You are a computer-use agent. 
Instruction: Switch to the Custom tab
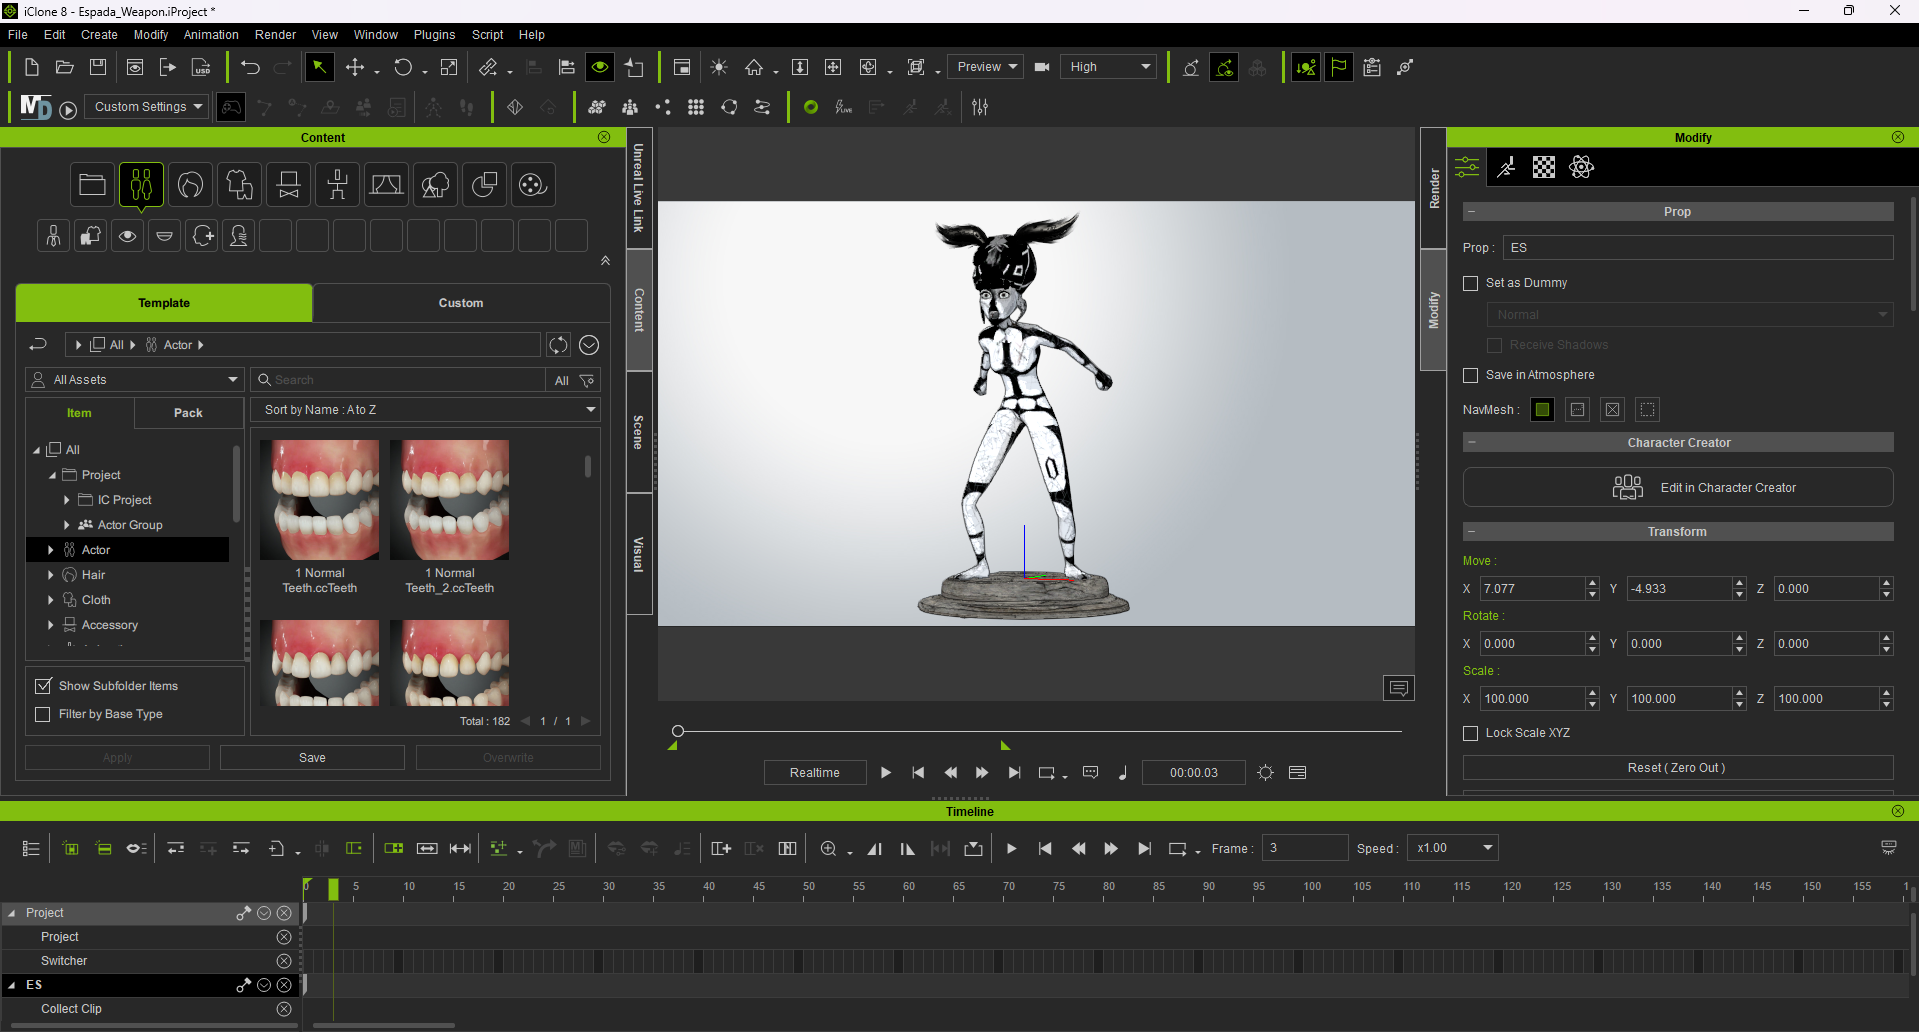[461, 303]
